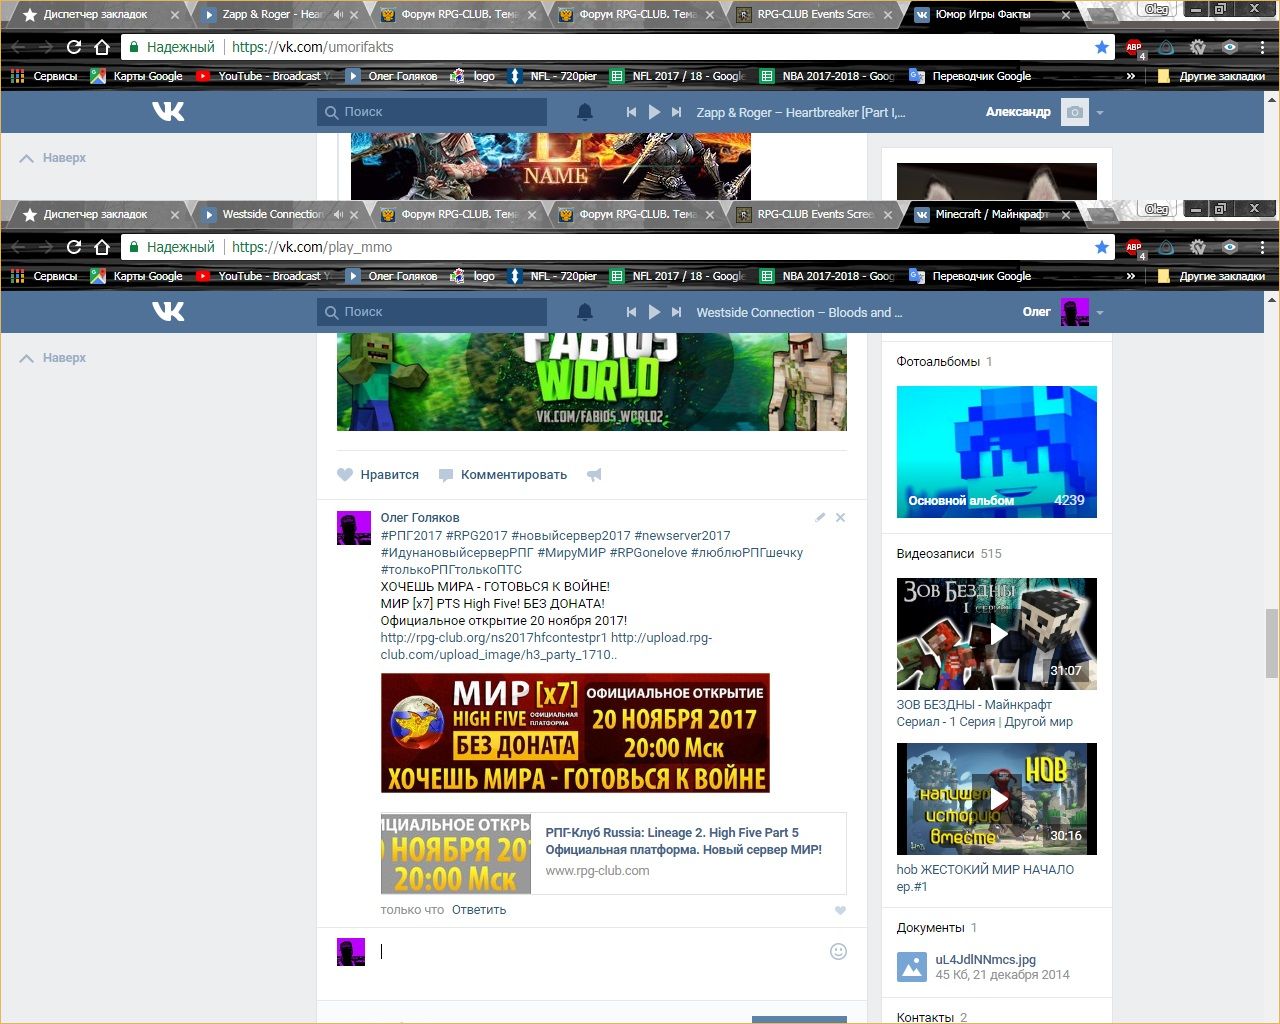Viewport: 1280px width, 1024px height.
Task: Like the Fabios World post via Нравится
Action: 378,475
